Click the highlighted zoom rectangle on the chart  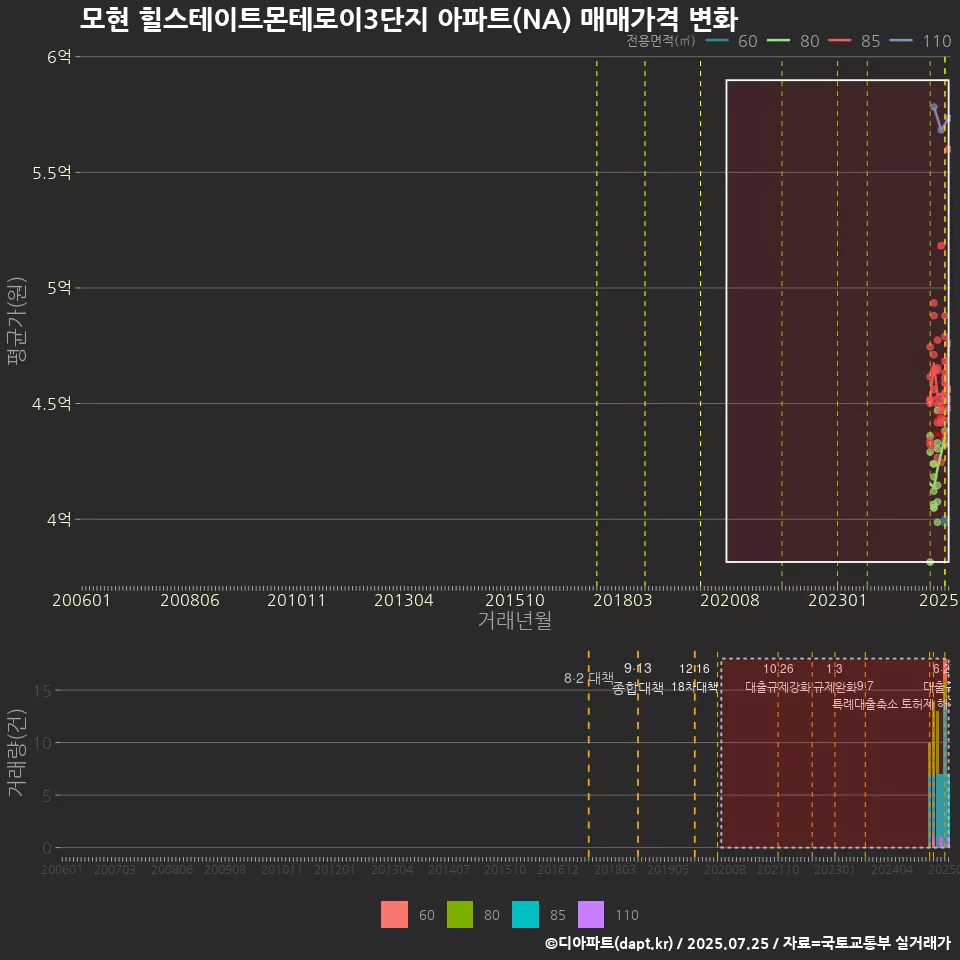pyautogui.click(x=836, y=320)
